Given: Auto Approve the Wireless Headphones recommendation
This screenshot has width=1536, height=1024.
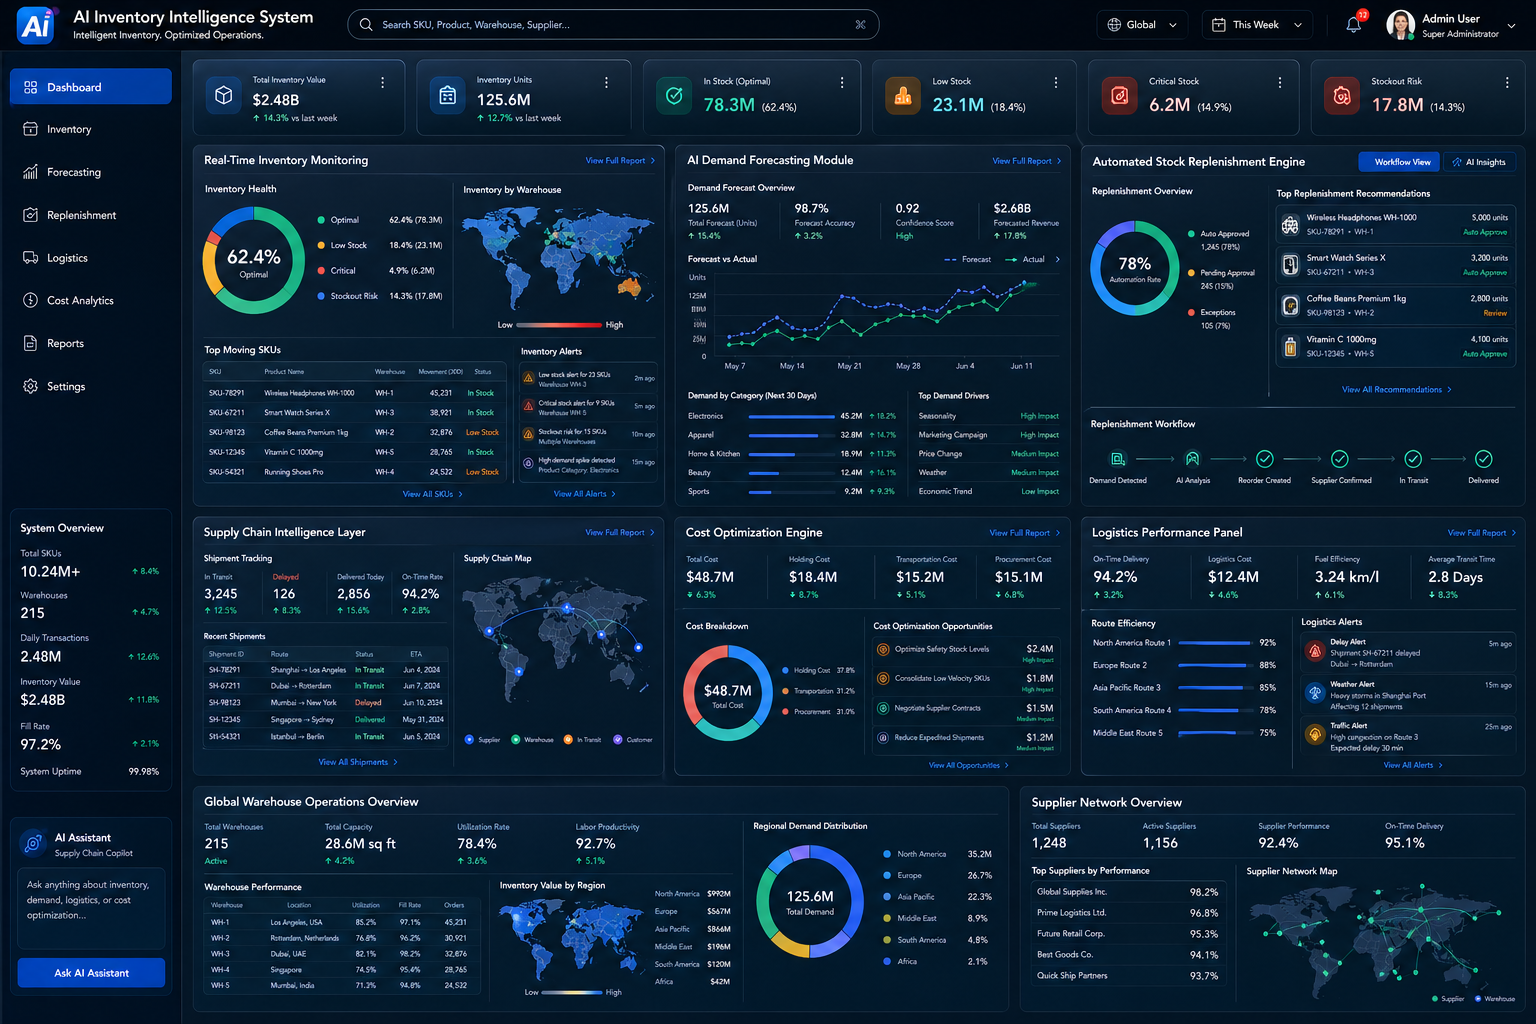Looking at the screenshot, I should [1485, 232].
